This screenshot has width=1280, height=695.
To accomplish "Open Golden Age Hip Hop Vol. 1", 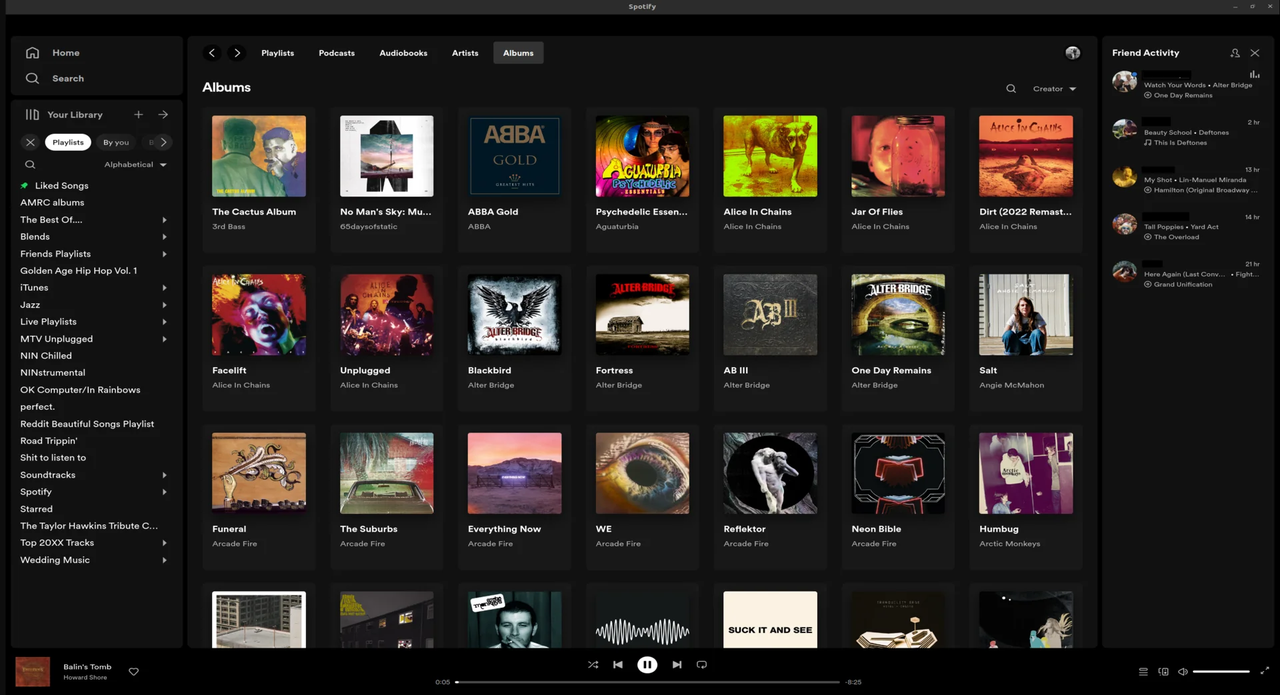I will (x=79, y=271).
